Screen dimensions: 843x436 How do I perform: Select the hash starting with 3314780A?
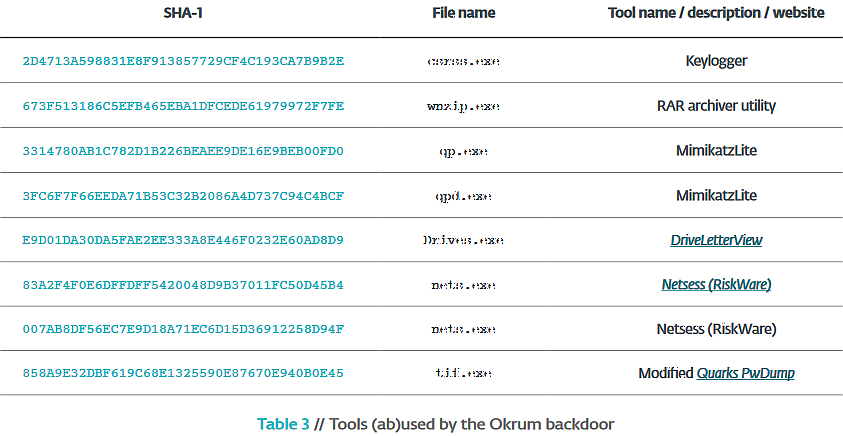pyautogui.click(x=183, y=151)
